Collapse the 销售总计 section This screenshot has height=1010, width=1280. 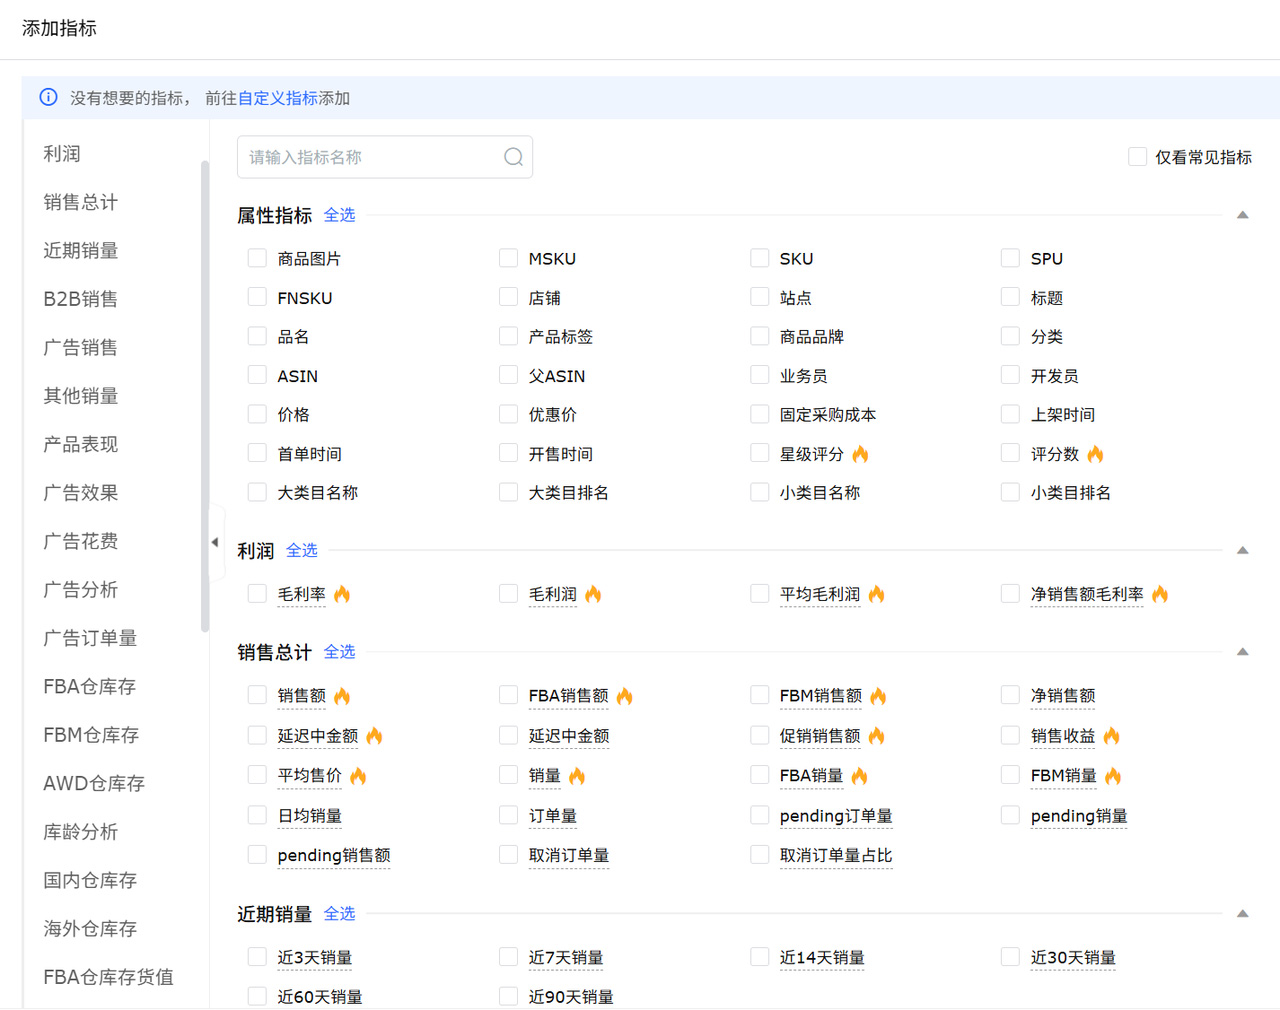pyautogui.click(x=1242, y=652)
